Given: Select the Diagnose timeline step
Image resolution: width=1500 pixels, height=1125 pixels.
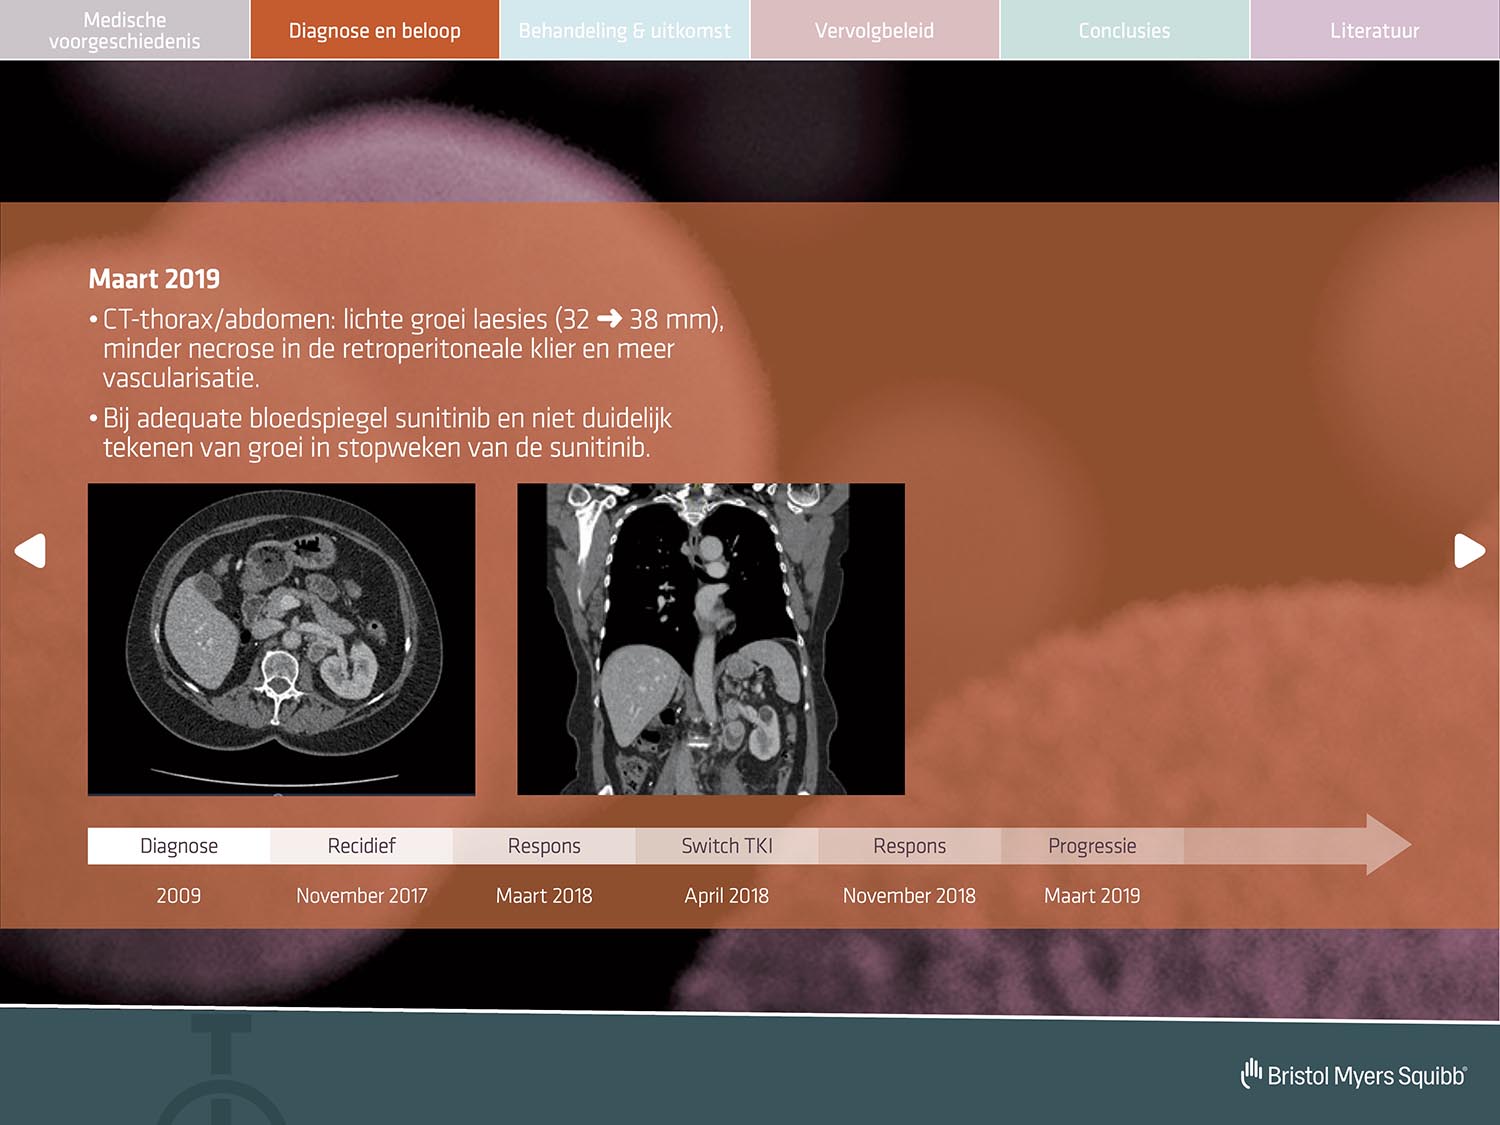Looking at the screenshot, I should coord(179,846).
